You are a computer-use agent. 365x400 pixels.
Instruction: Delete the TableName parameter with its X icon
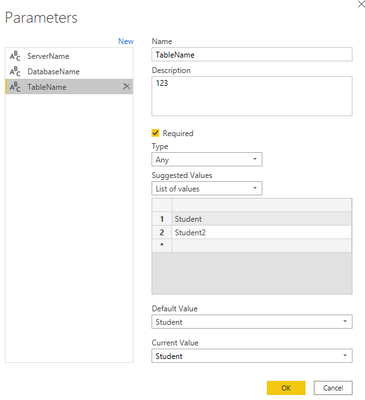[126, 87]
